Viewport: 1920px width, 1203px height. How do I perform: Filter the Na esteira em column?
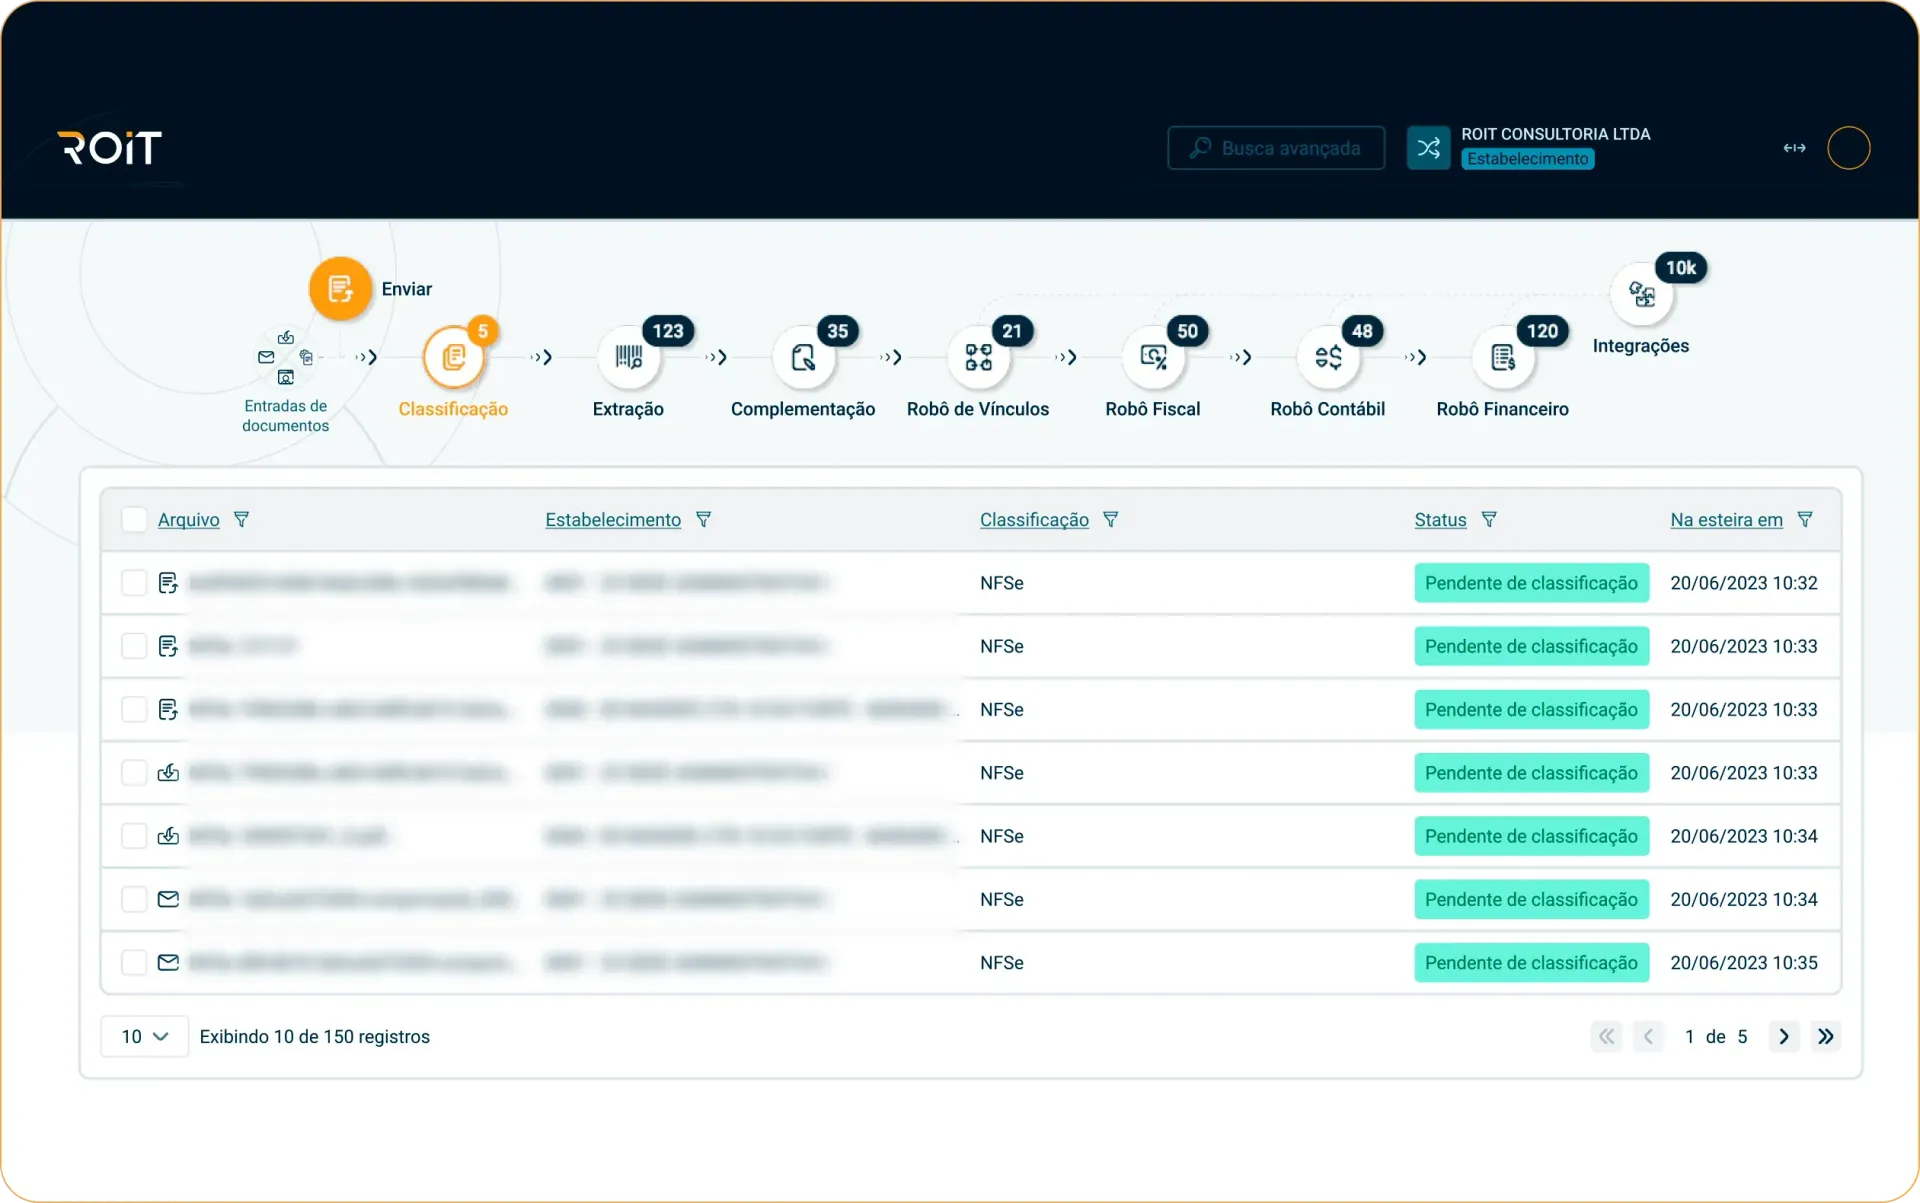[x=1805, y=519]
